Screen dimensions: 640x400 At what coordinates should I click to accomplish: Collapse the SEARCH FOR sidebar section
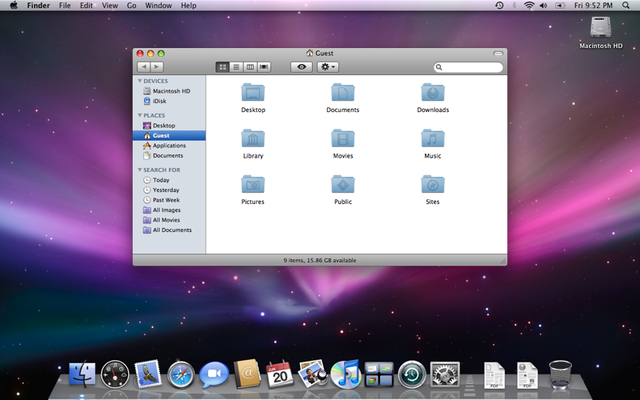pos(140,170)
